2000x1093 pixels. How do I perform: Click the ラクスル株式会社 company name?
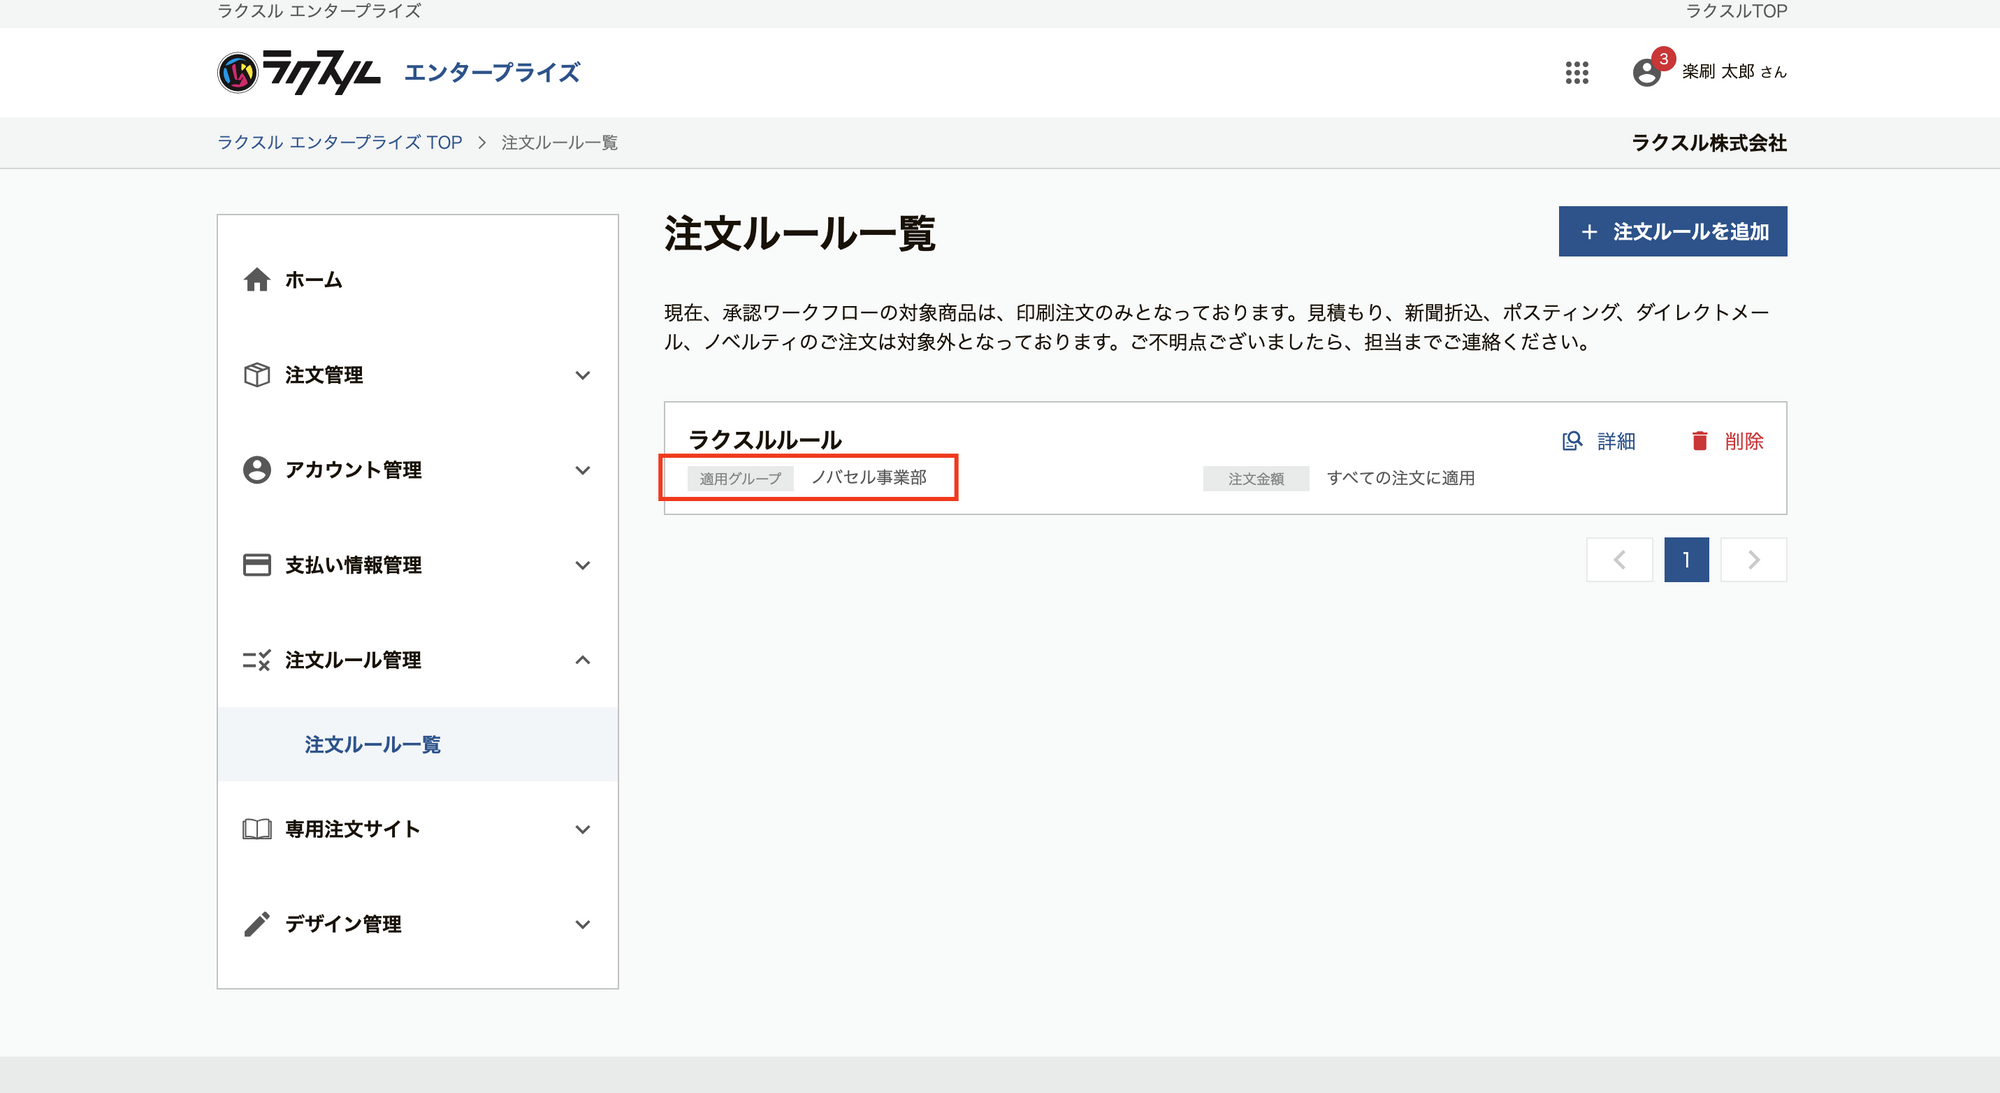click(1709, 143)
